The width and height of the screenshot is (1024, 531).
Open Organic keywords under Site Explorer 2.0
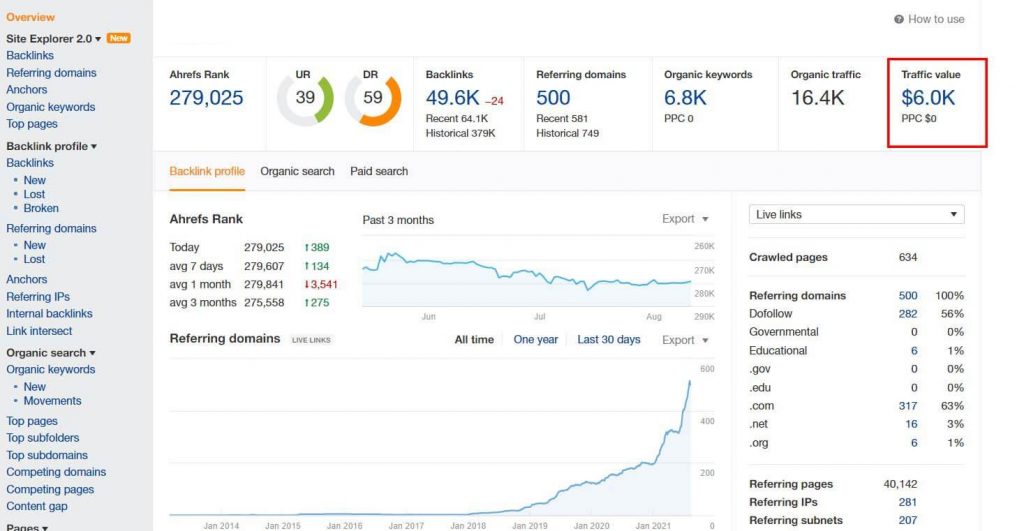click(x=50, y=107)
